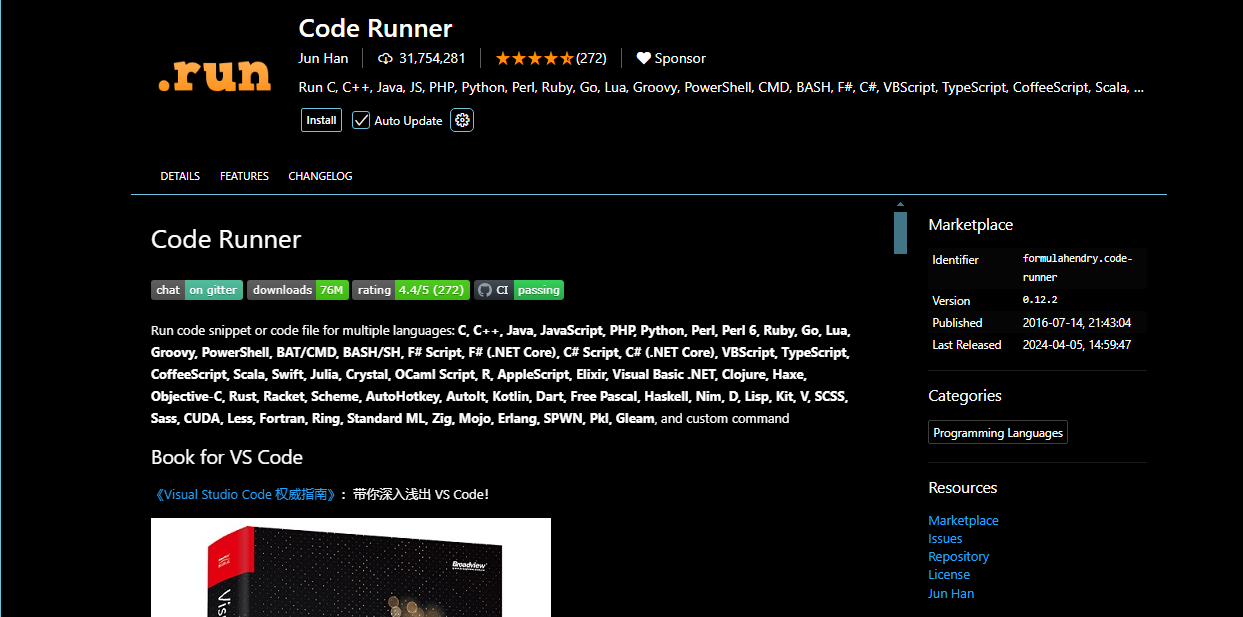Viewport: 1243px width, 617px height.
Task: Open the Repository link under Resources
Action: 958,556
